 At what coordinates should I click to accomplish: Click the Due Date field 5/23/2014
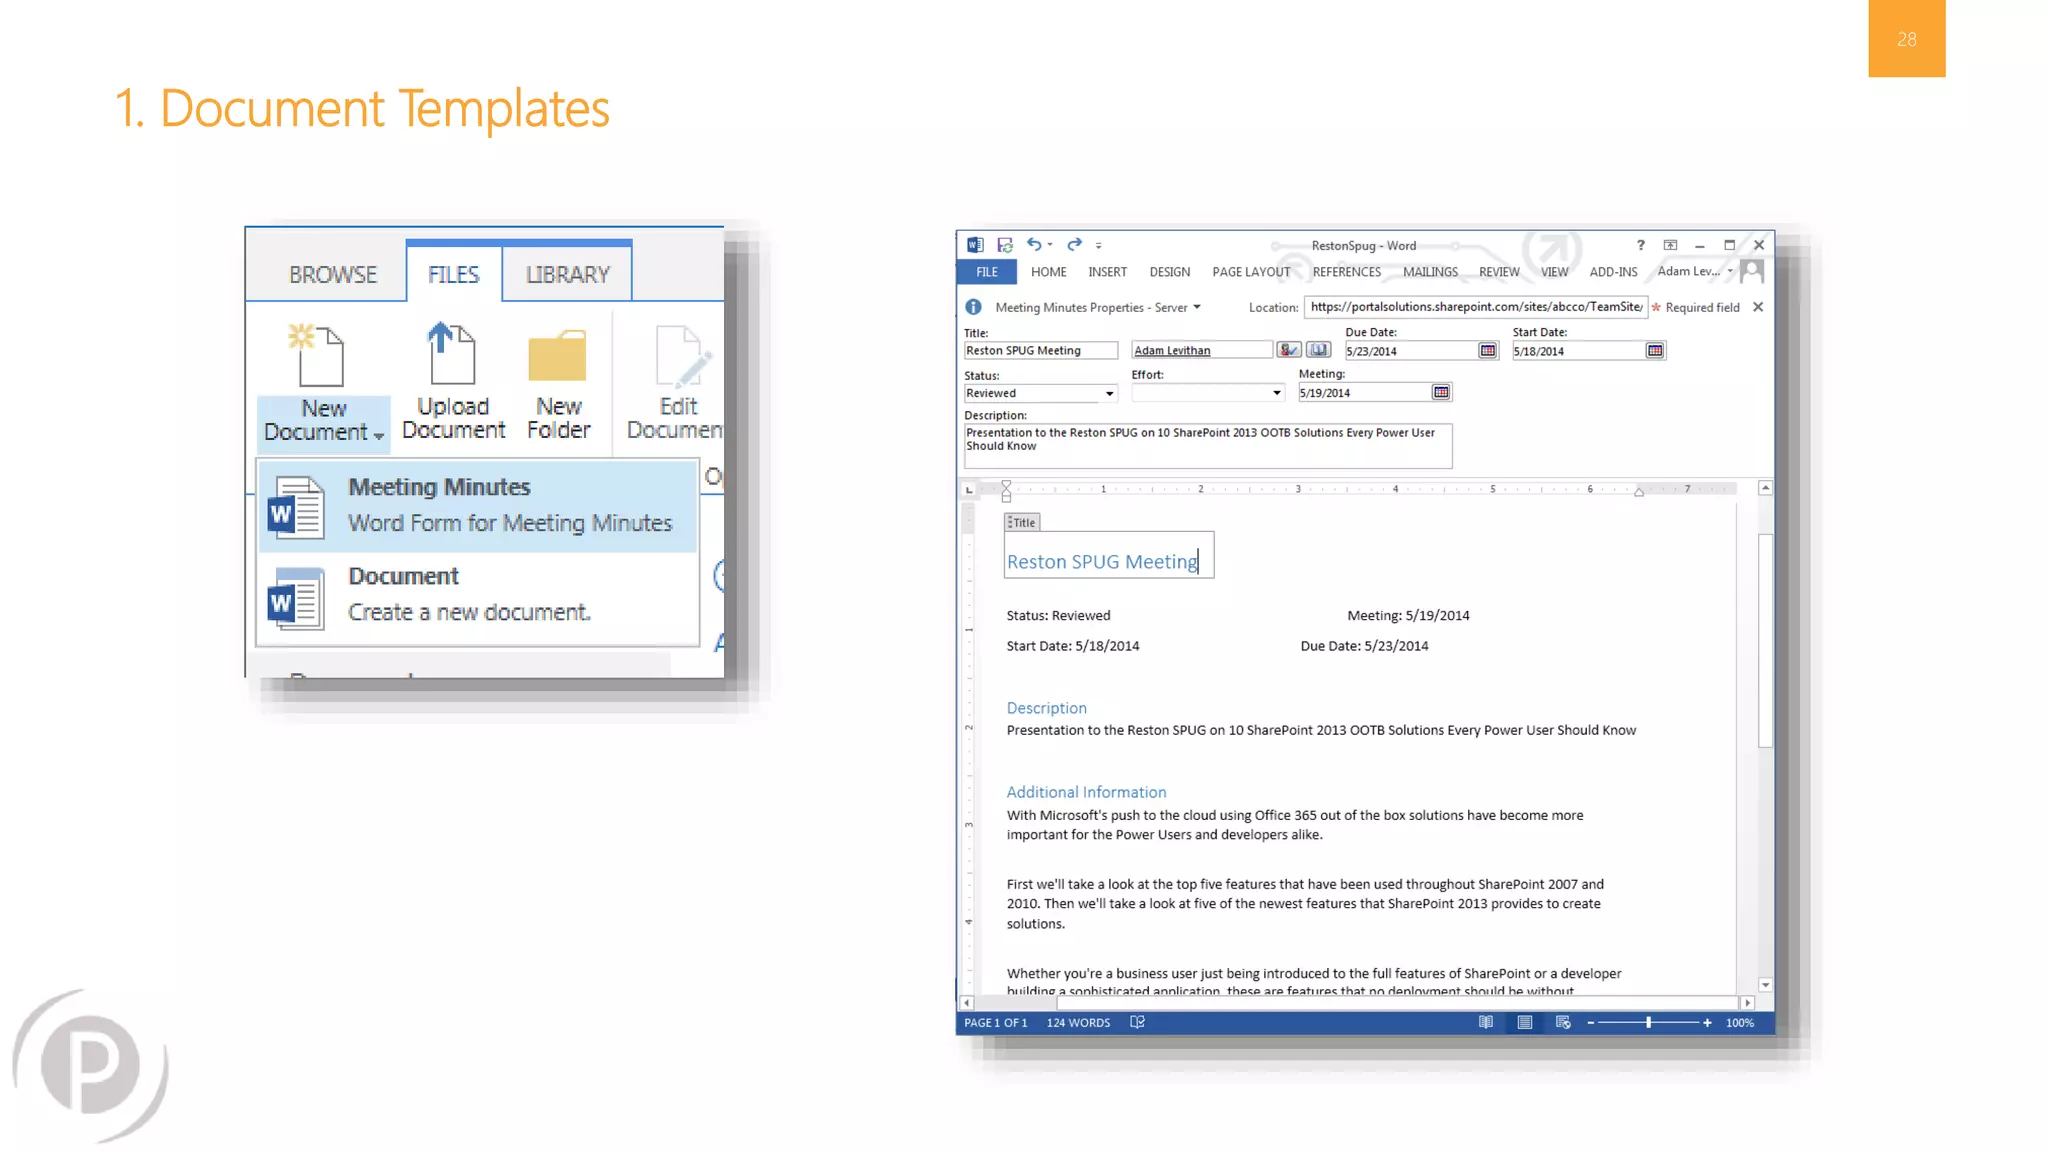(1410, 352)
